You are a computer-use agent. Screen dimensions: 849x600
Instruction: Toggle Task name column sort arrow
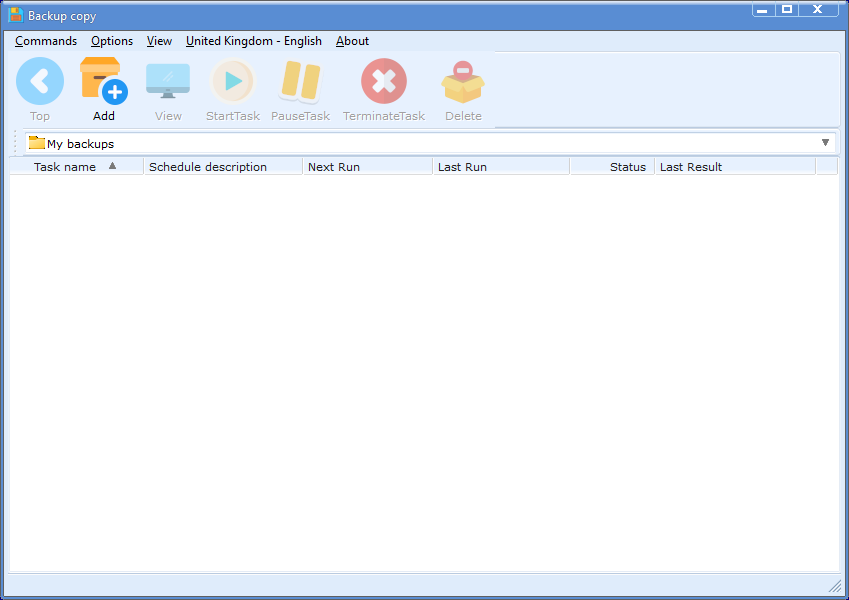click(112, 166)
